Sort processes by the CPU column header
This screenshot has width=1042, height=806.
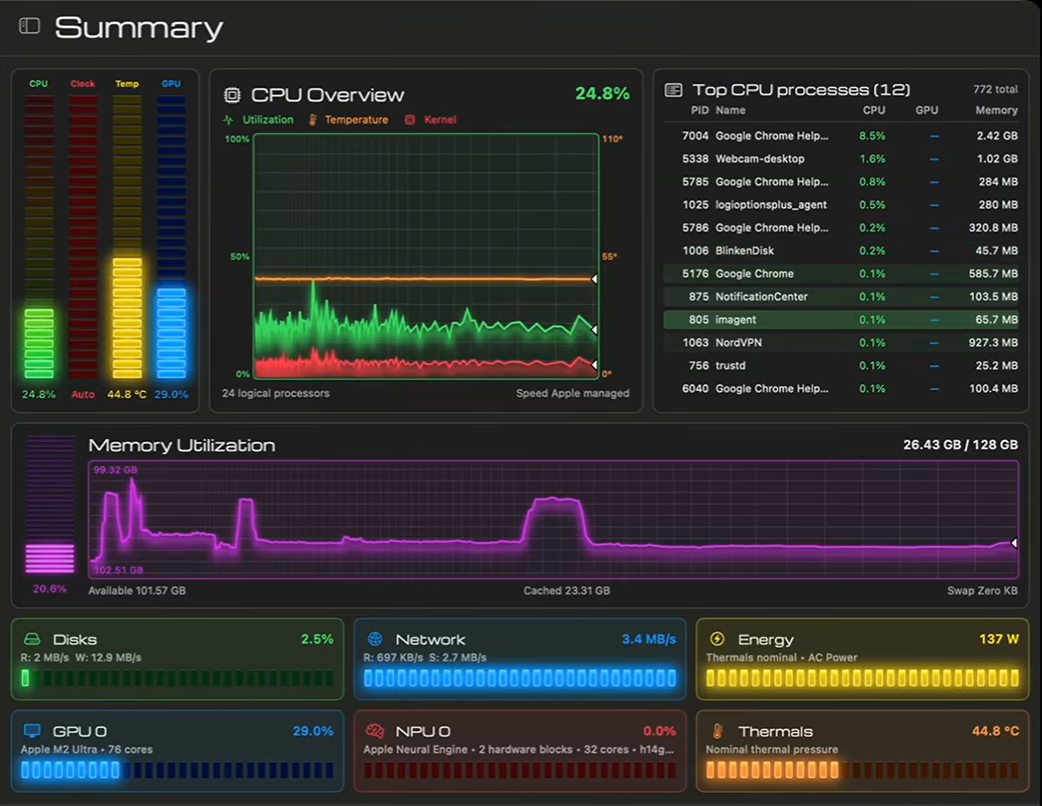click(x=873, y=110)
